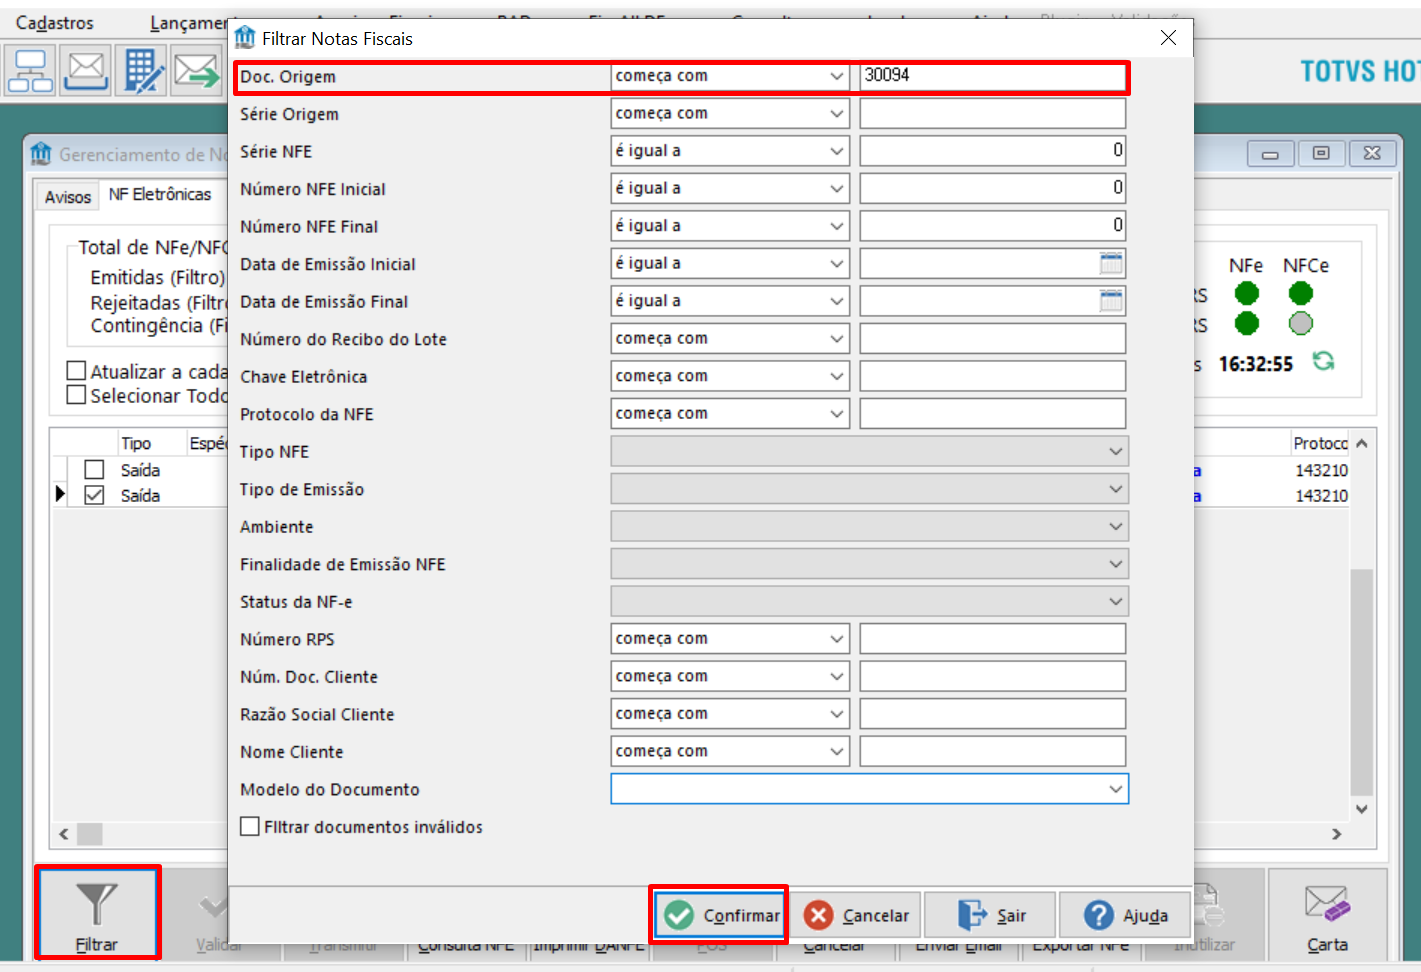The image size is (1421, 972).
Task: Click the refresh icon next to 16:32:55
Action: [1323, 361]
